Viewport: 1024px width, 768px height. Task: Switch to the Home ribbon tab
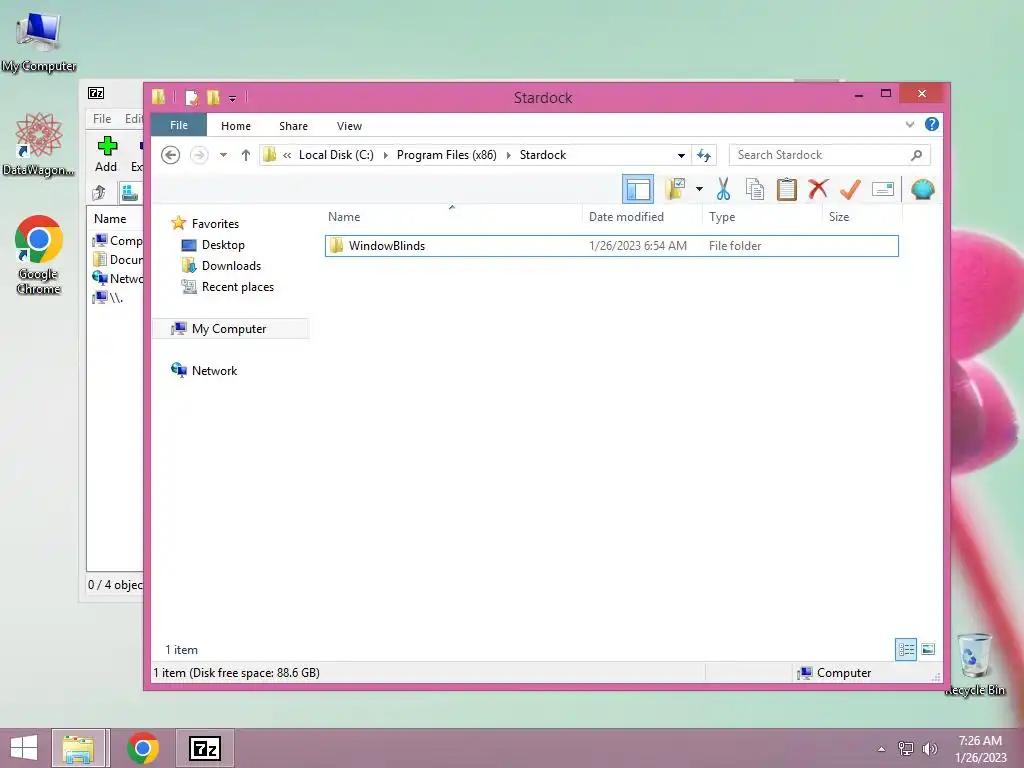tap(236, 126)
